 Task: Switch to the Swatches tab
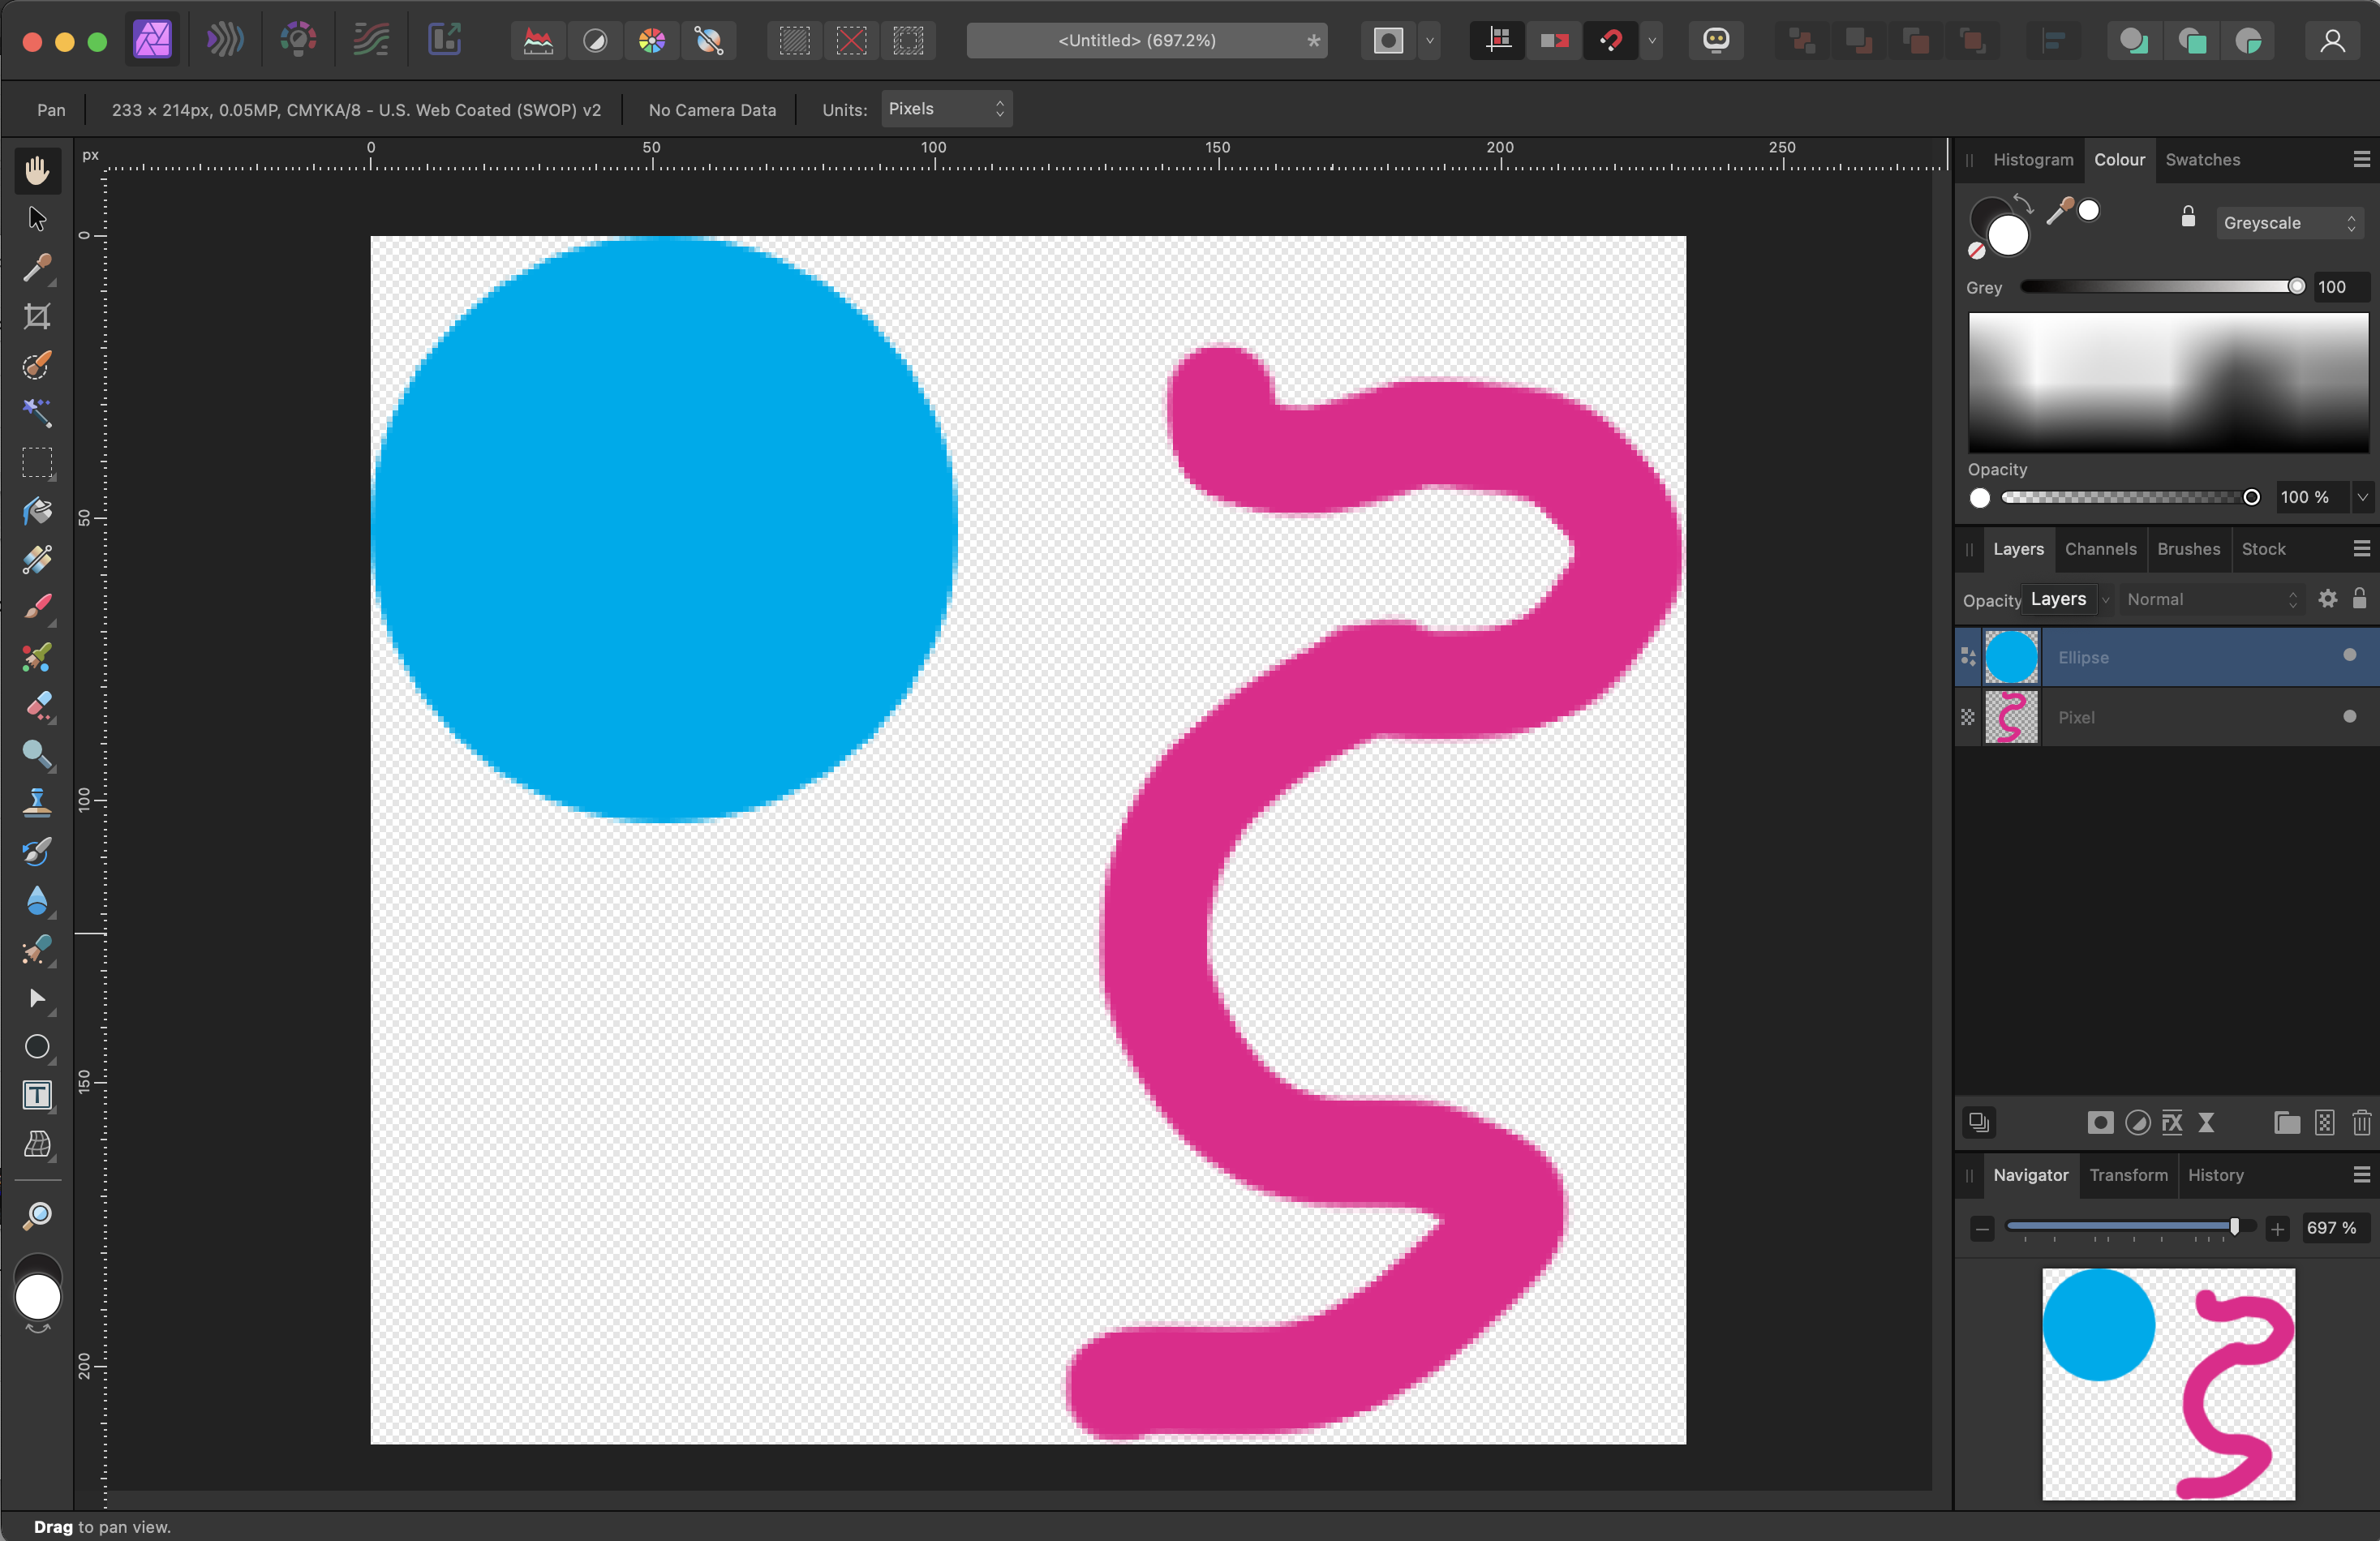[x=2202, y=160]
